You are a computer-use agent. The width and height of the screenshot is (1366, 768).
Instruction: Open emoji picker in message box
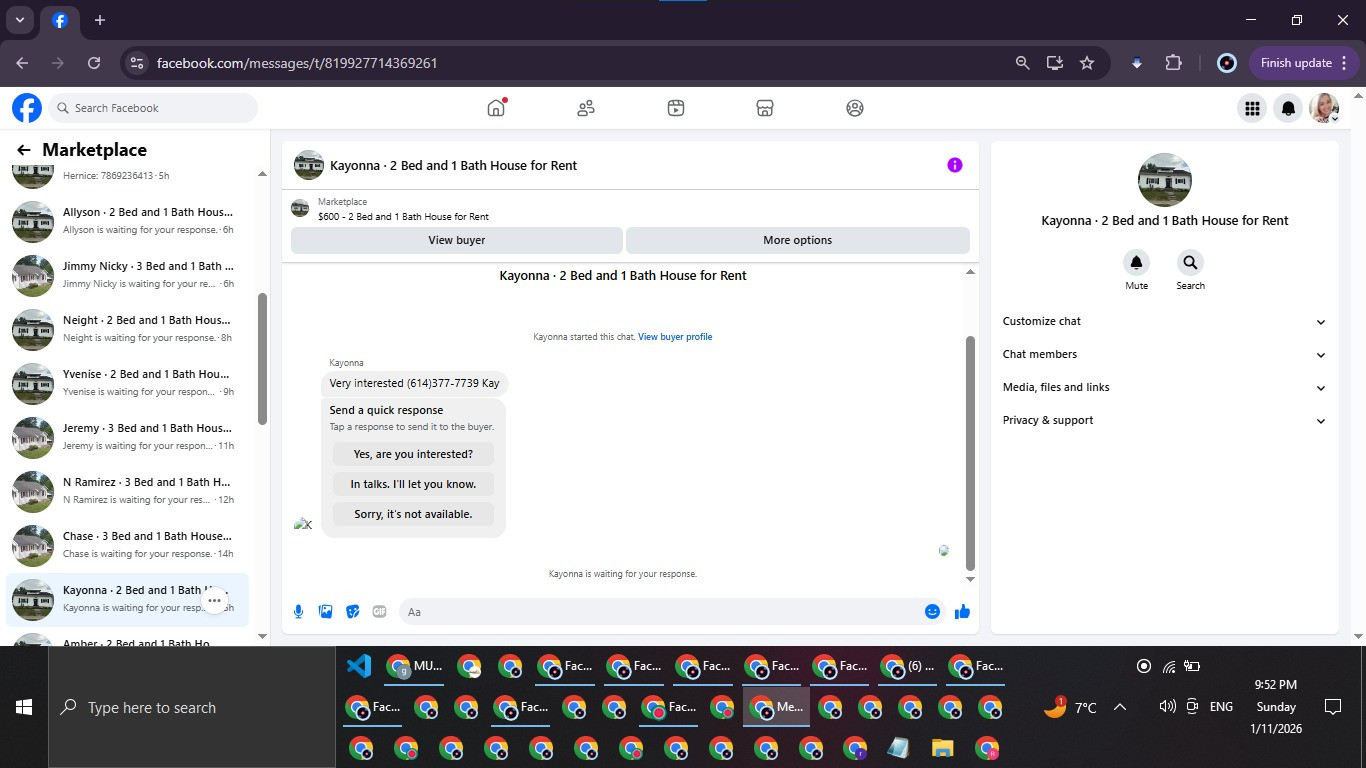(932, 611)
